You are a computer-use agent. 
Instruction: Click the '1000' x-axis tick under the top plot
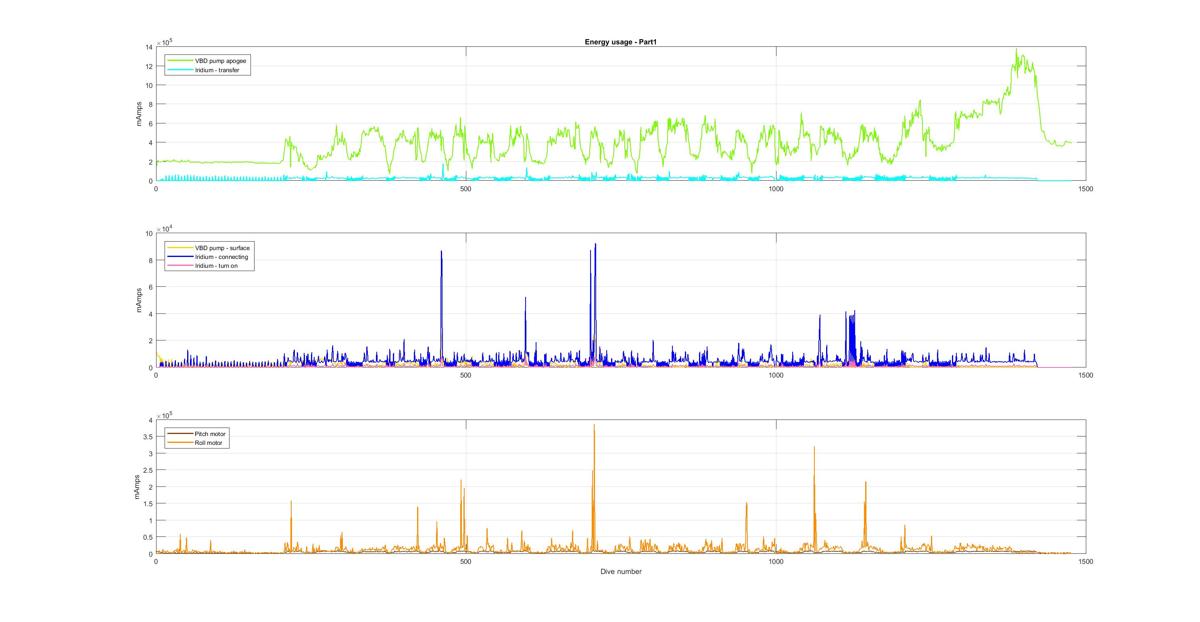click(776, 189)
